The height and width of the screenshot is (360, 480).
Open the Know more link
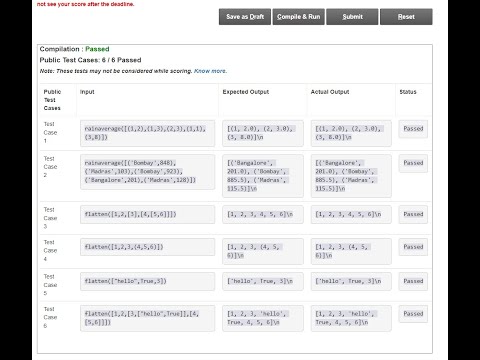pyautogui.click(x=210, y=71)
